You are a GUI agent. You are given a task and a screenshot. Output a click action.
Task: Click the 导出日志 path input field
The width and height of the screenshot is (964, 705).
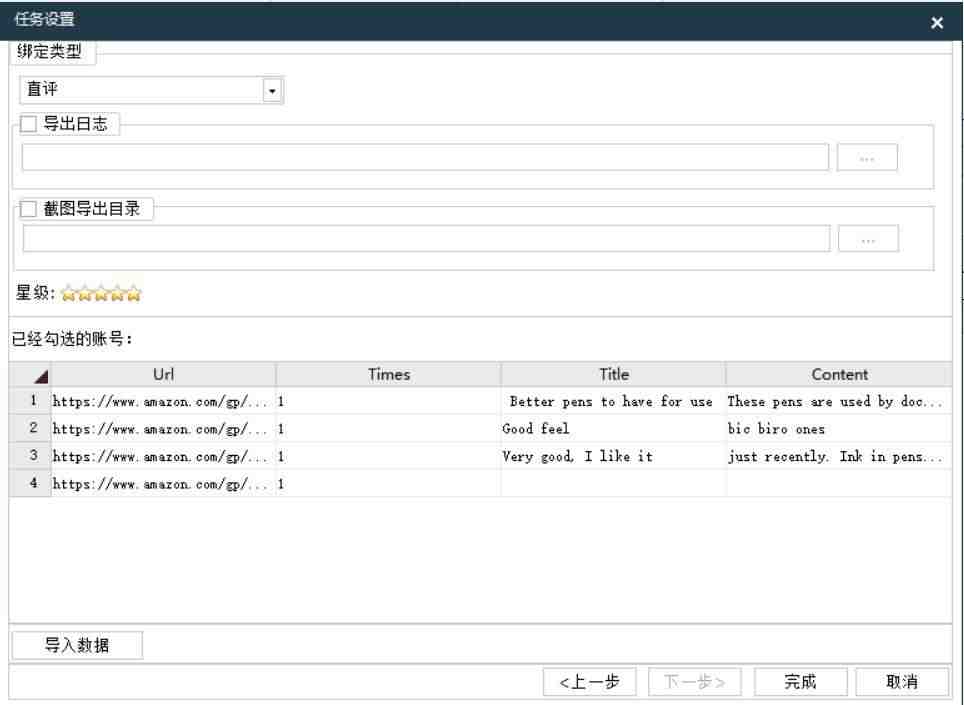click(x=425, y=157)
